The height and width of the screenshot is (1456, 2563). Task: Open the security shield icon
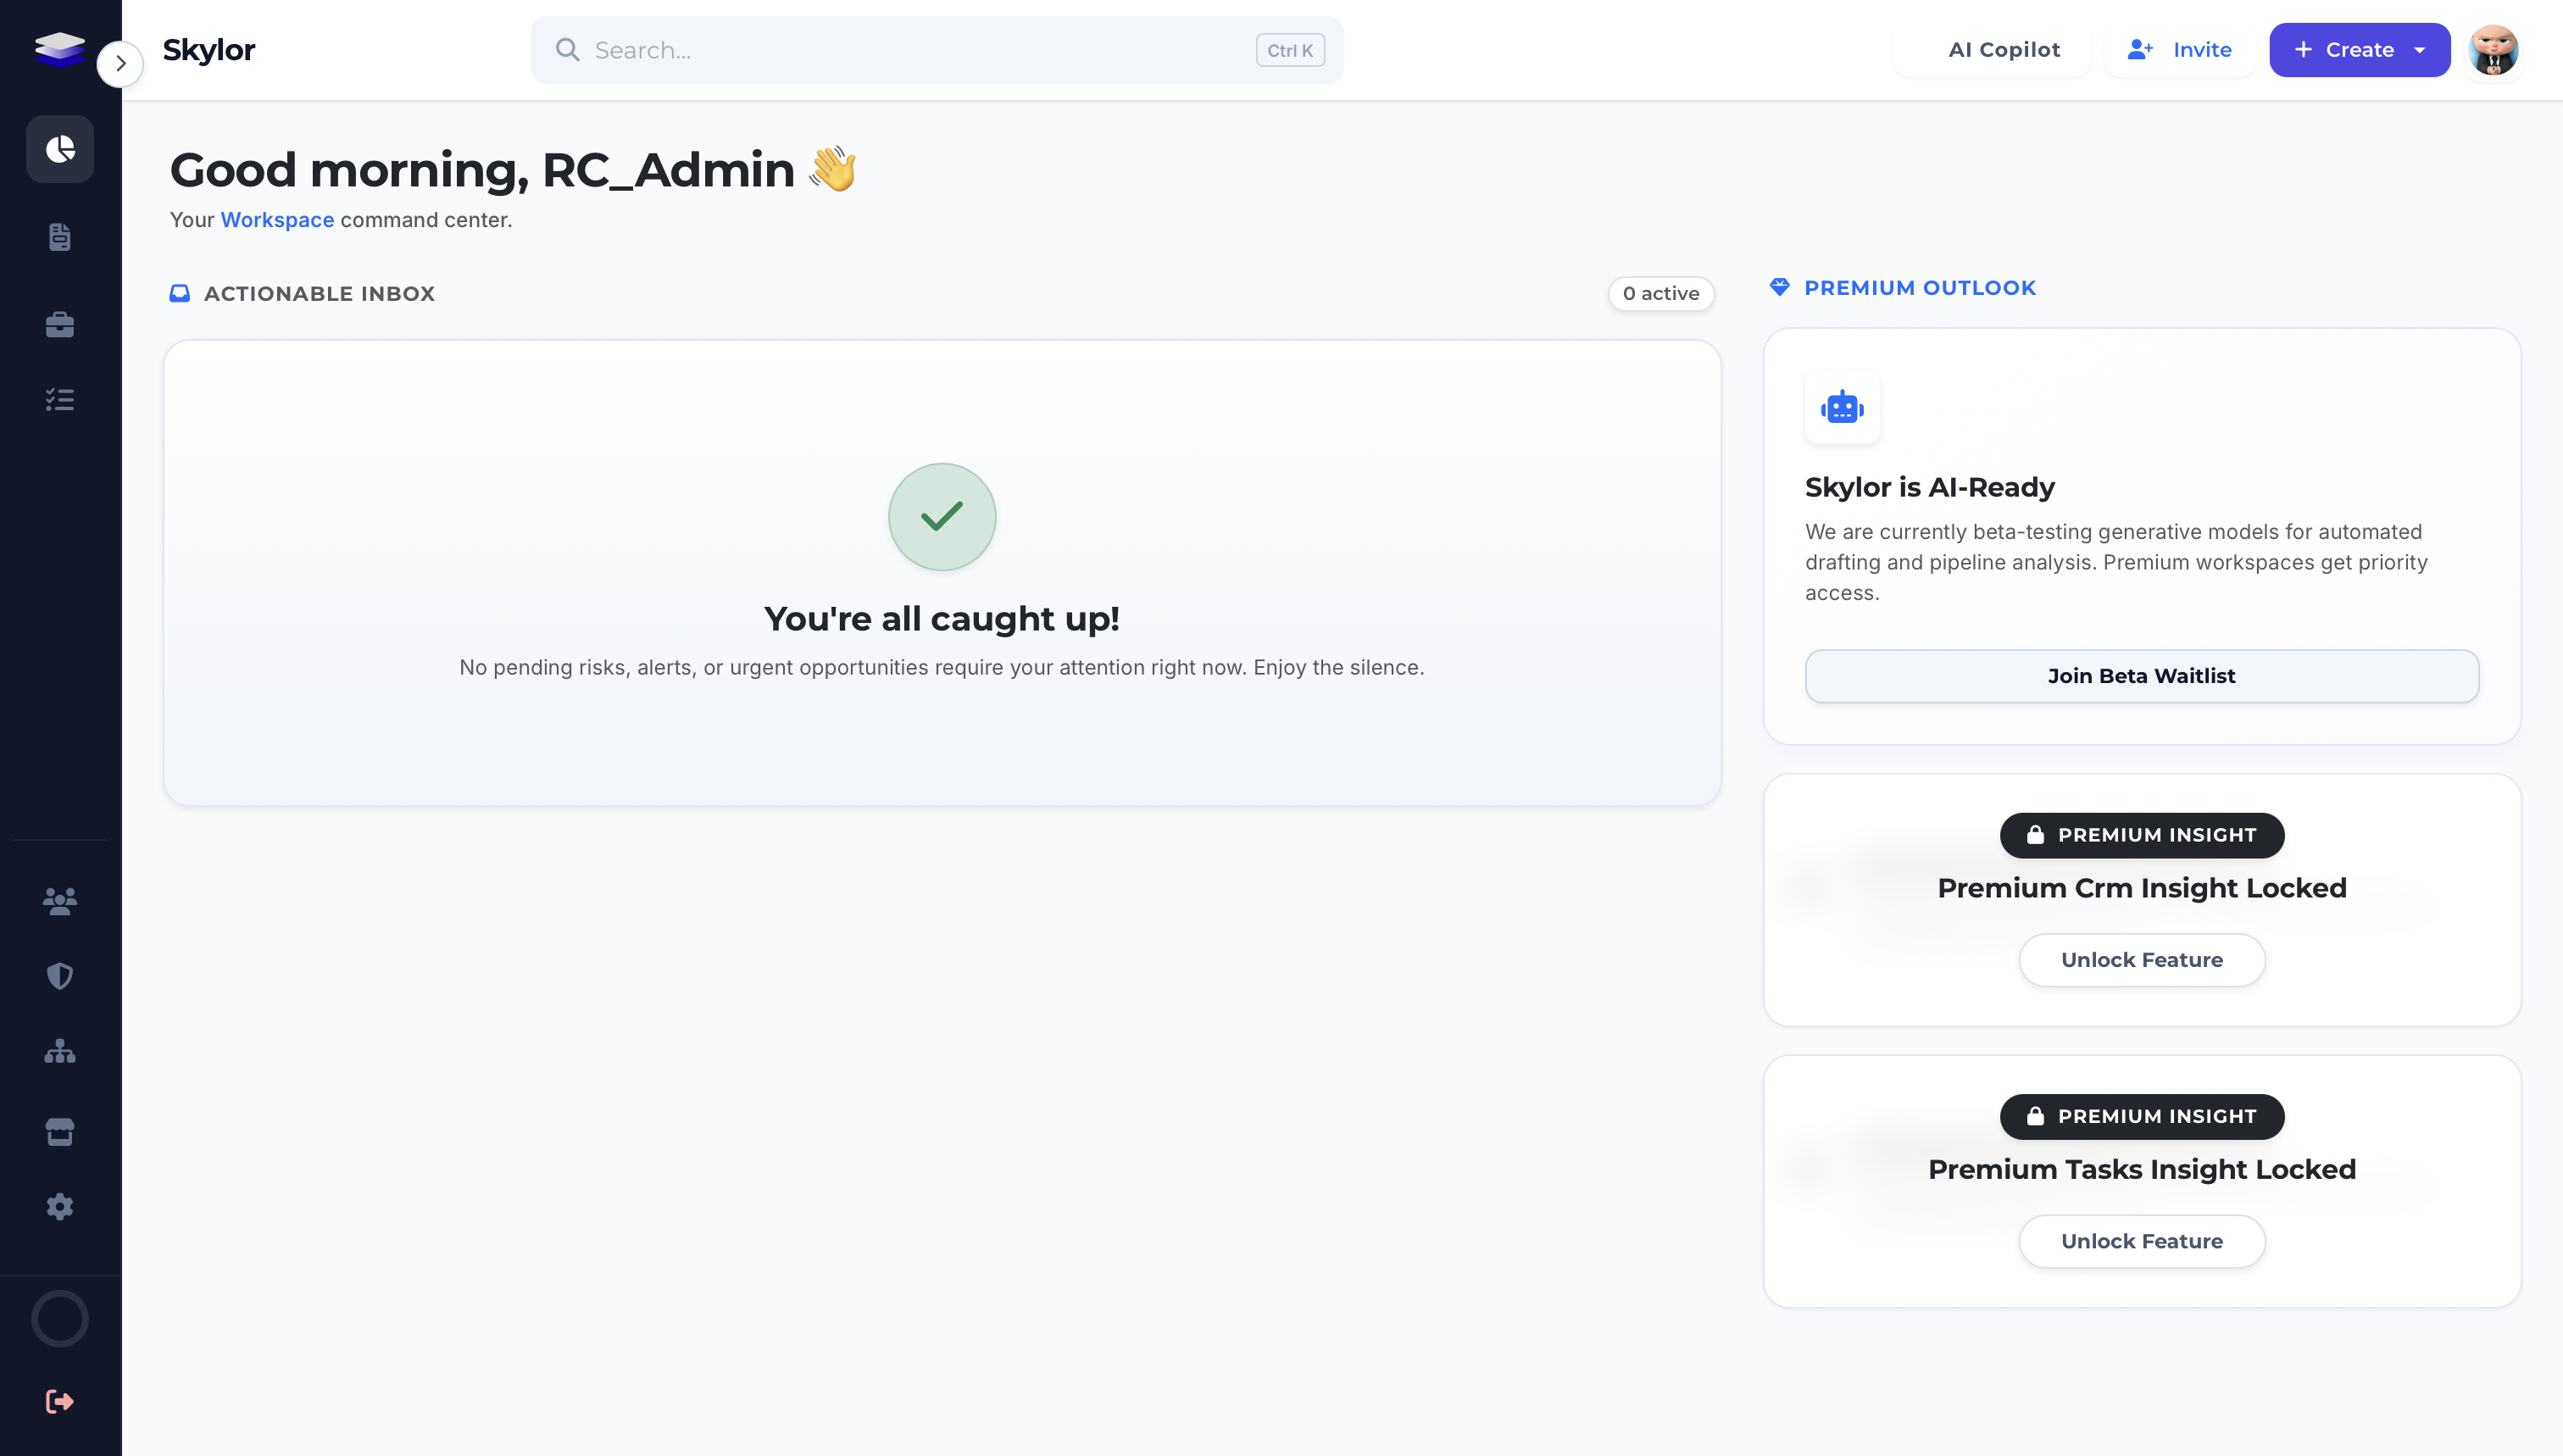pos(60,976)
